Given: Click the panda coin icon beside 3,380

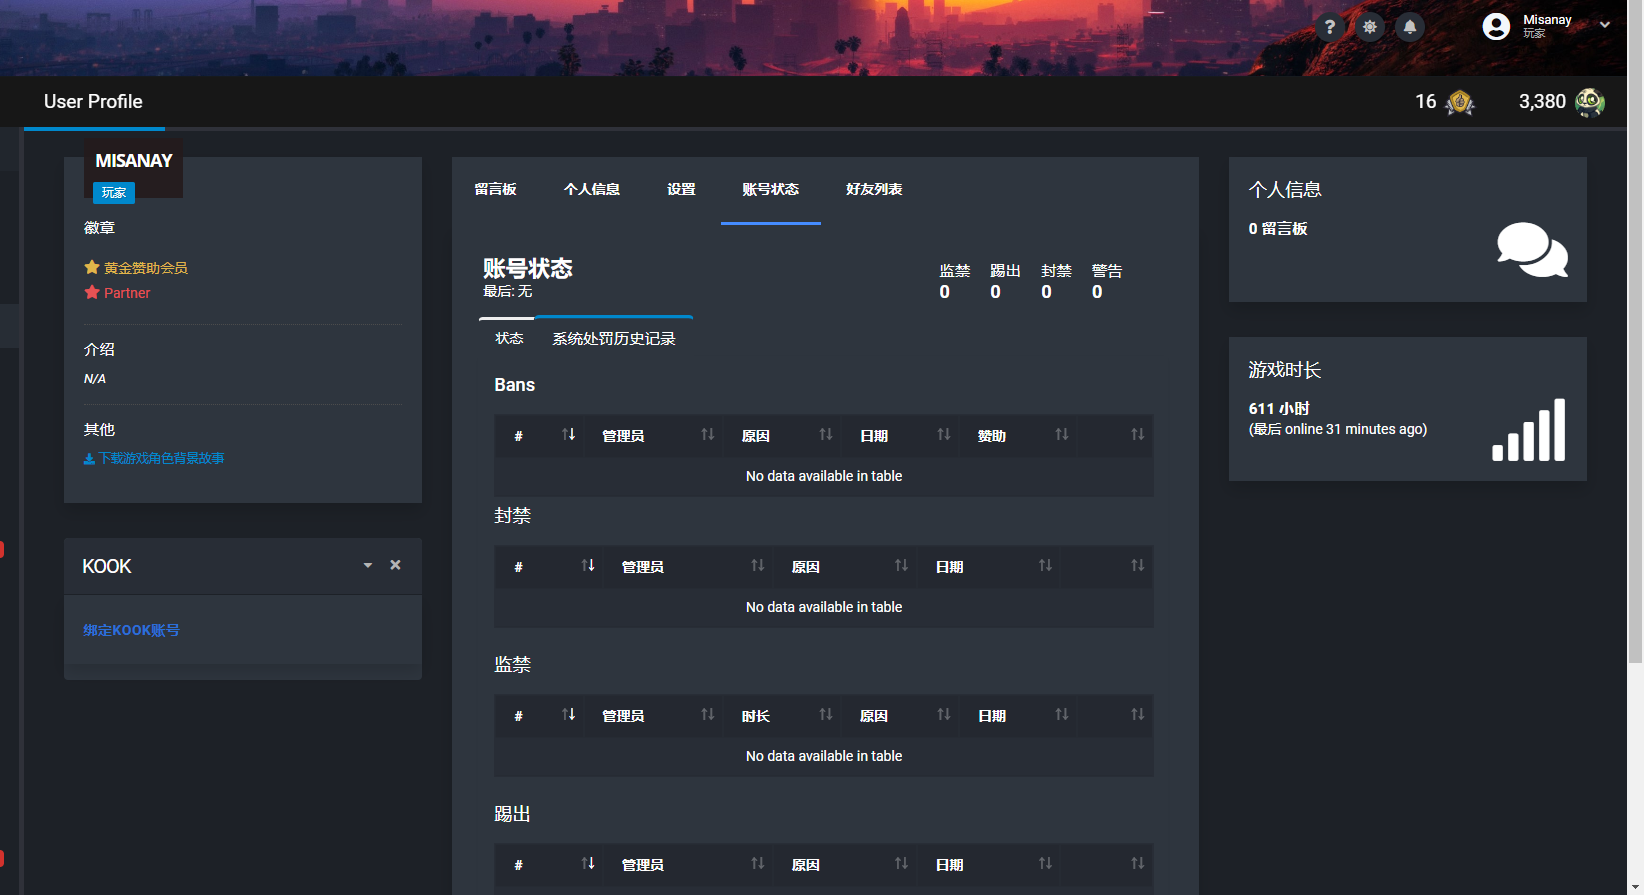Looking at the screenshot, I should point(1590,102).
